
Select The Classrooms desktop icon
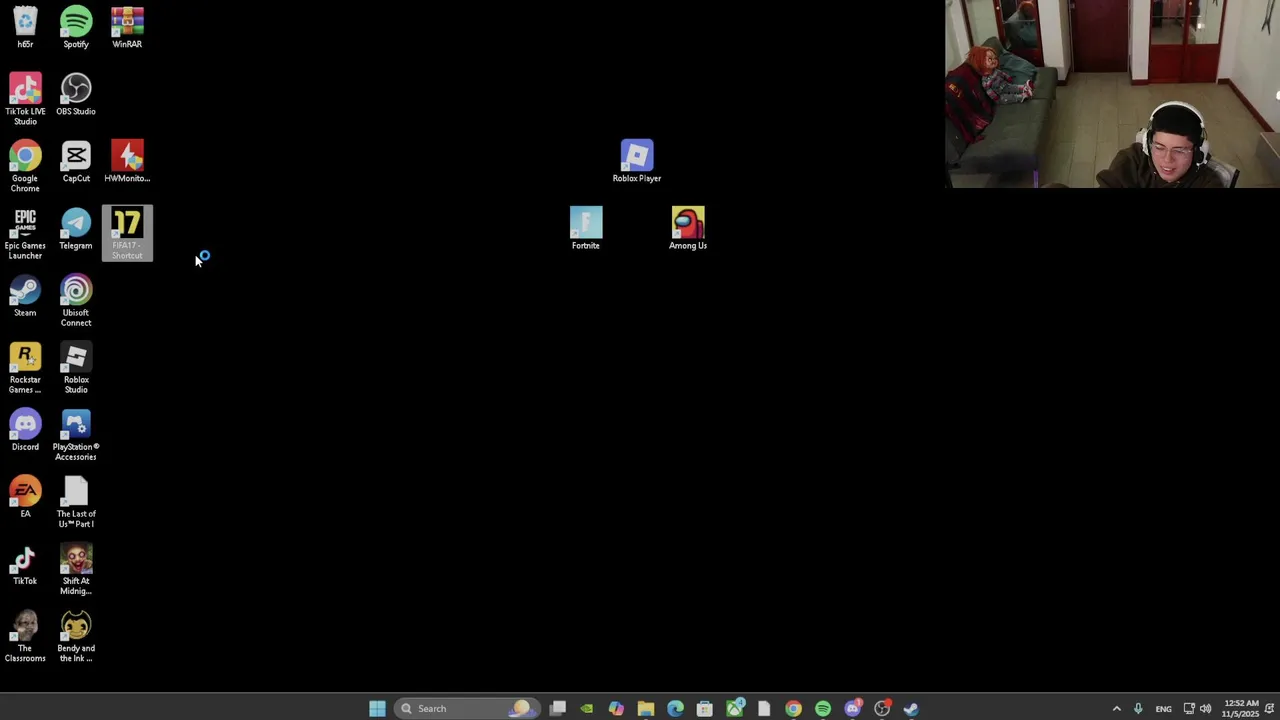[25, 635]
